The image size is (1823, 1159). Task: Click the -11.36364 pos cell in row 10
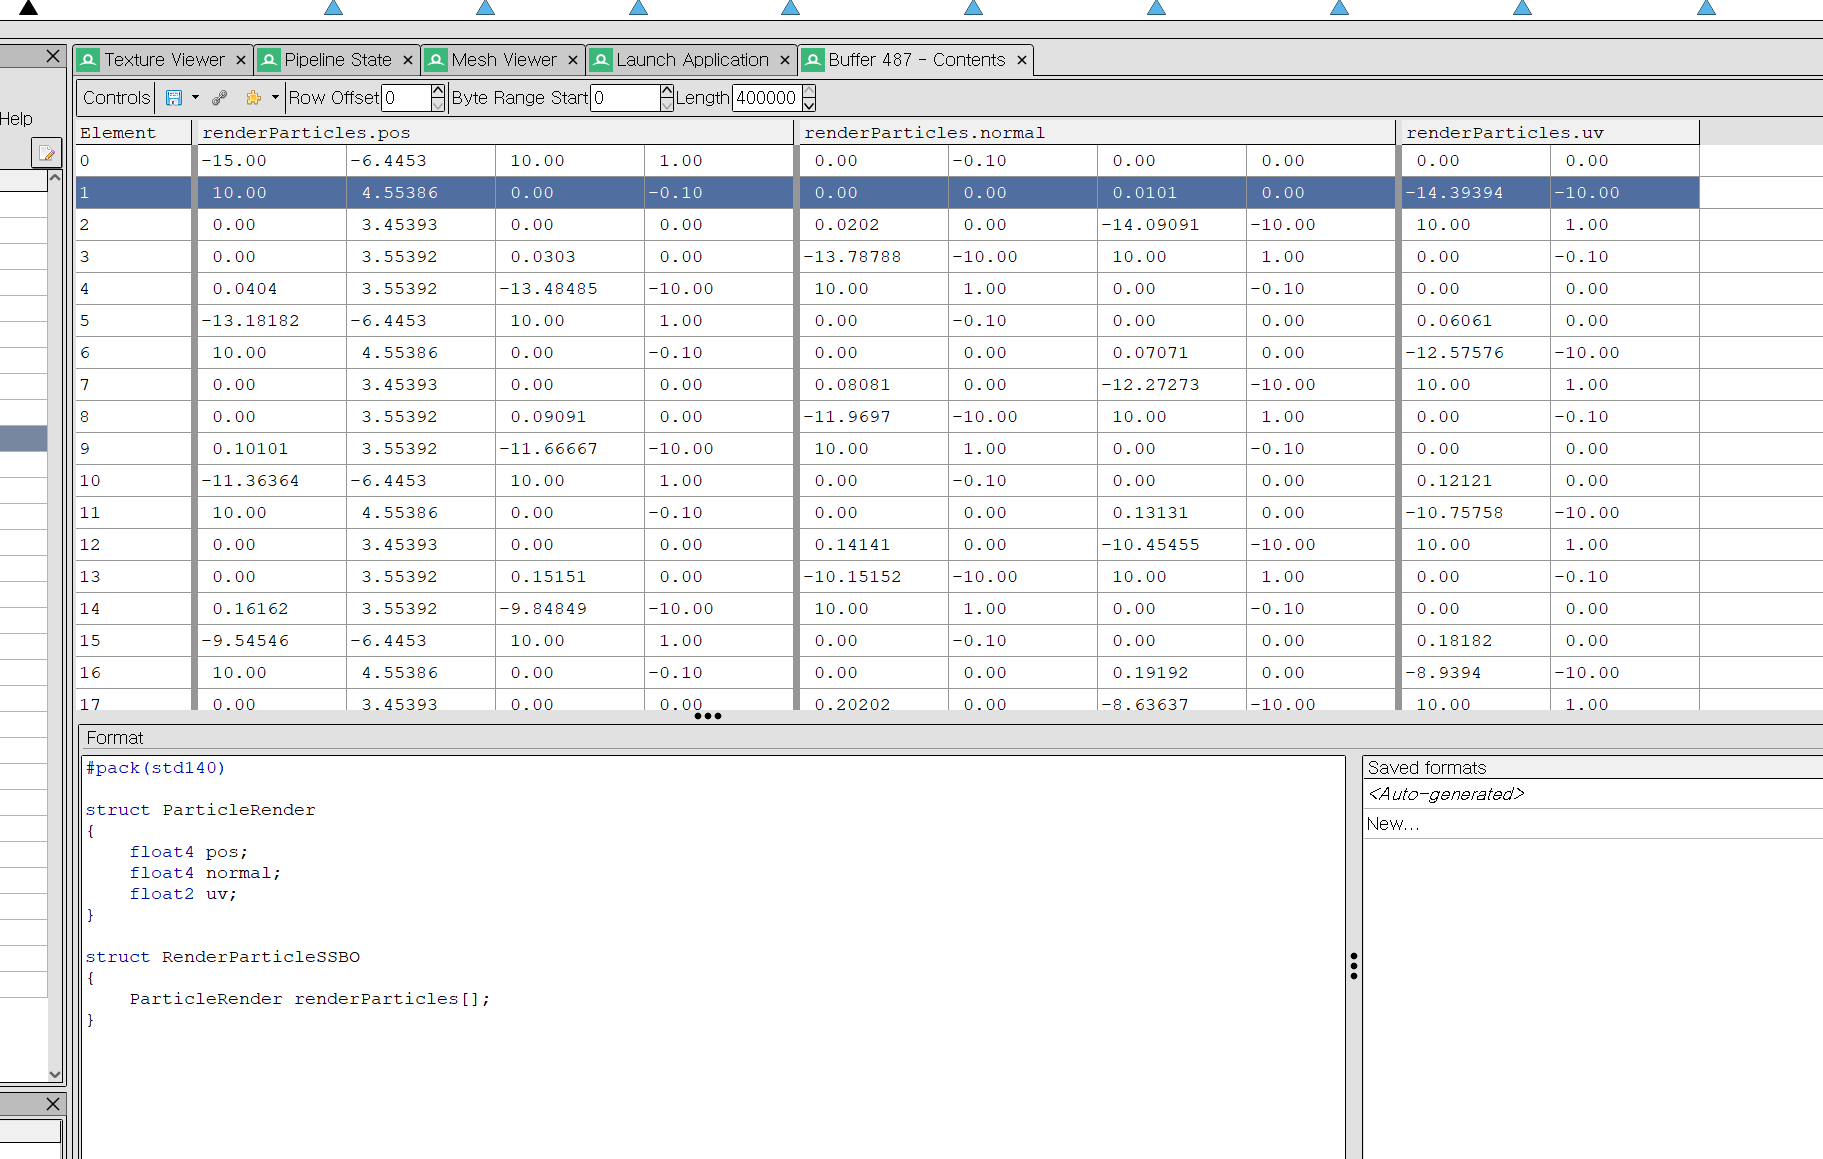tap(271, 480)
